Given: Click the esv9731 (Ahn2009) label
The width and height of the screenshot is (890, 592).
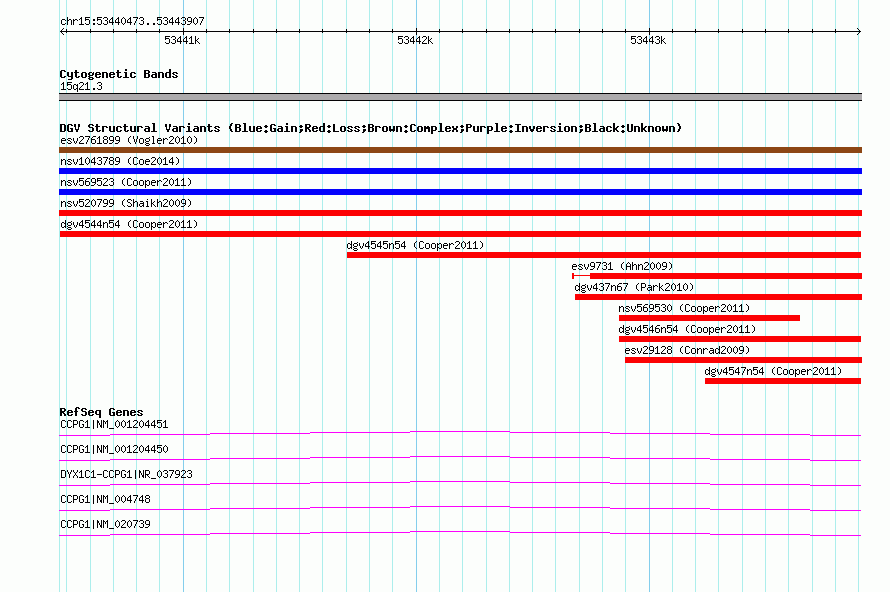Looking at the screenshot, I should point(622,266).
